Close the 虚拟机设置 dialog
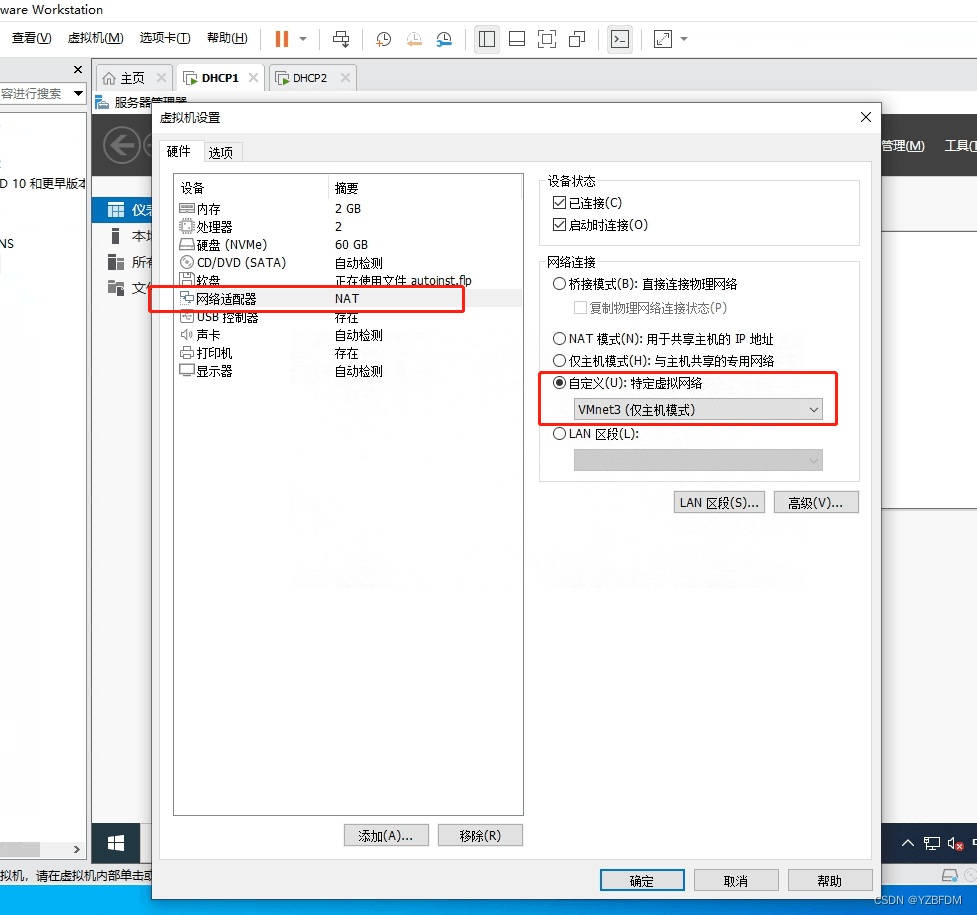977x915 pixels. click(865, 117)
